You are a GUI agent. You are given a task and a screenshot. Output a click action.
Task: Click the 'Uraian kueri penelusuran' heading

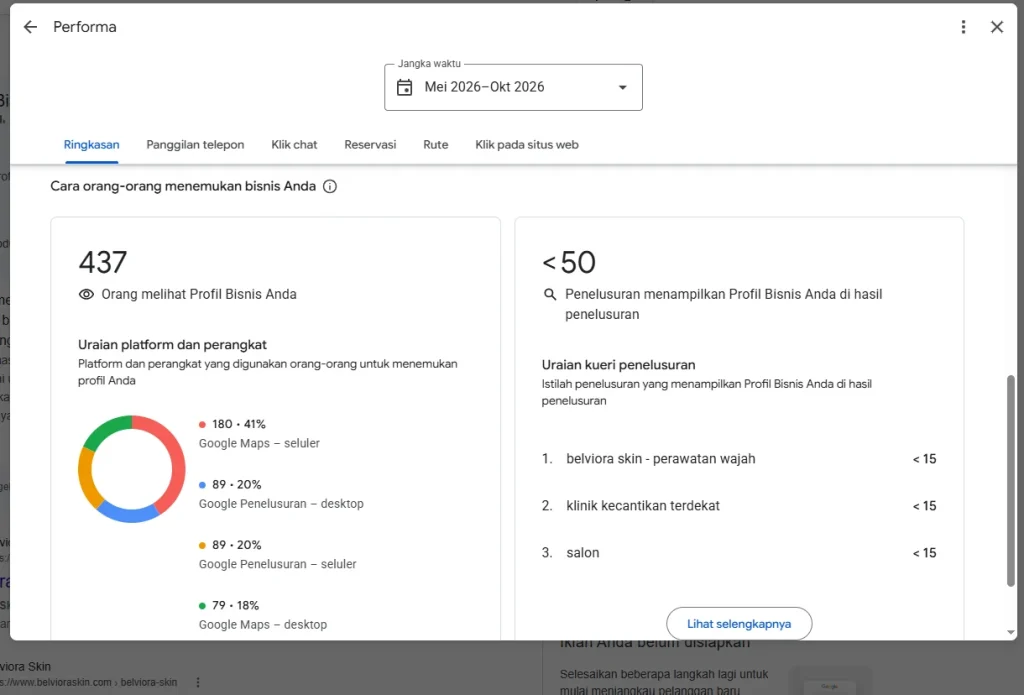(x=618, y=364)
